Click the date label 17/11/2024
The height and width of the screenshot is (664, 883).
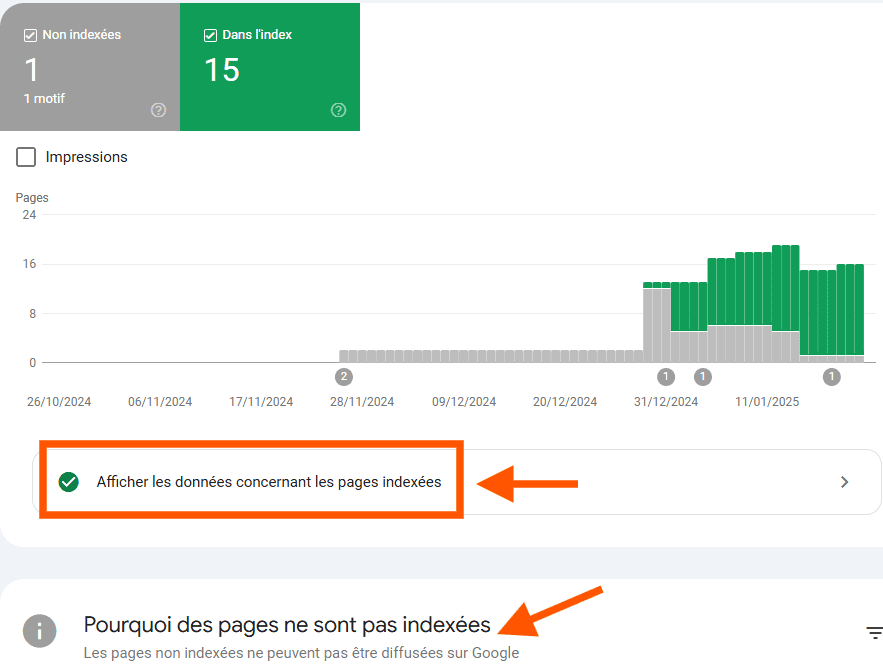(261, 402)
